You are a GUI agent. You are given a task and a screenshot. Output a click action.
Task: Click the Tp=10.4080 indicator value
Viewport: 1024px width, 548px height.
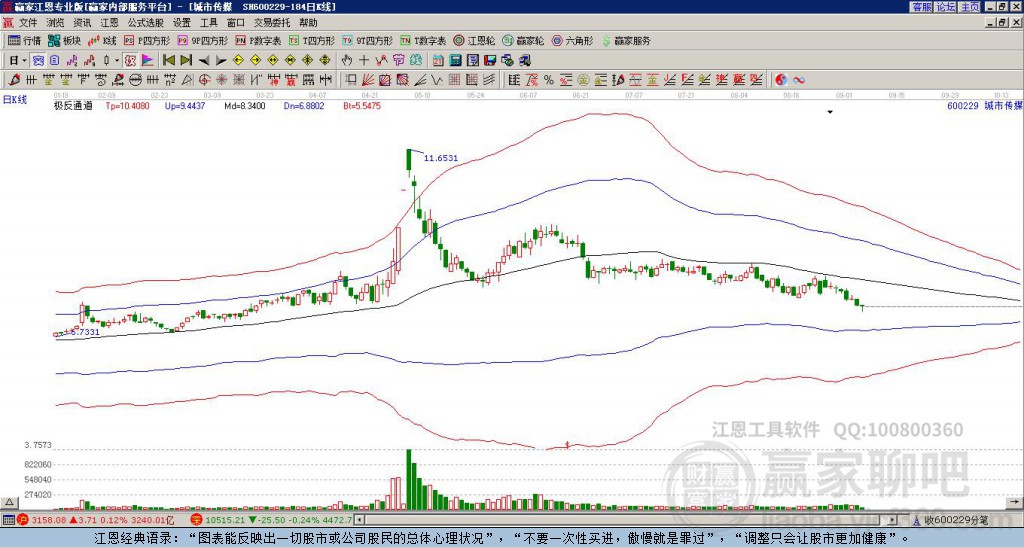point(127,105)
